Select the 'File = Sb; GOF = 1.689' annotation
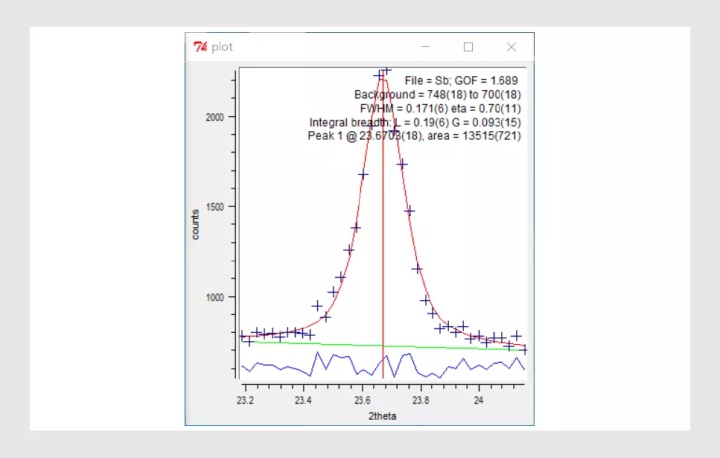The image size is (720, 458). [461, 81]
